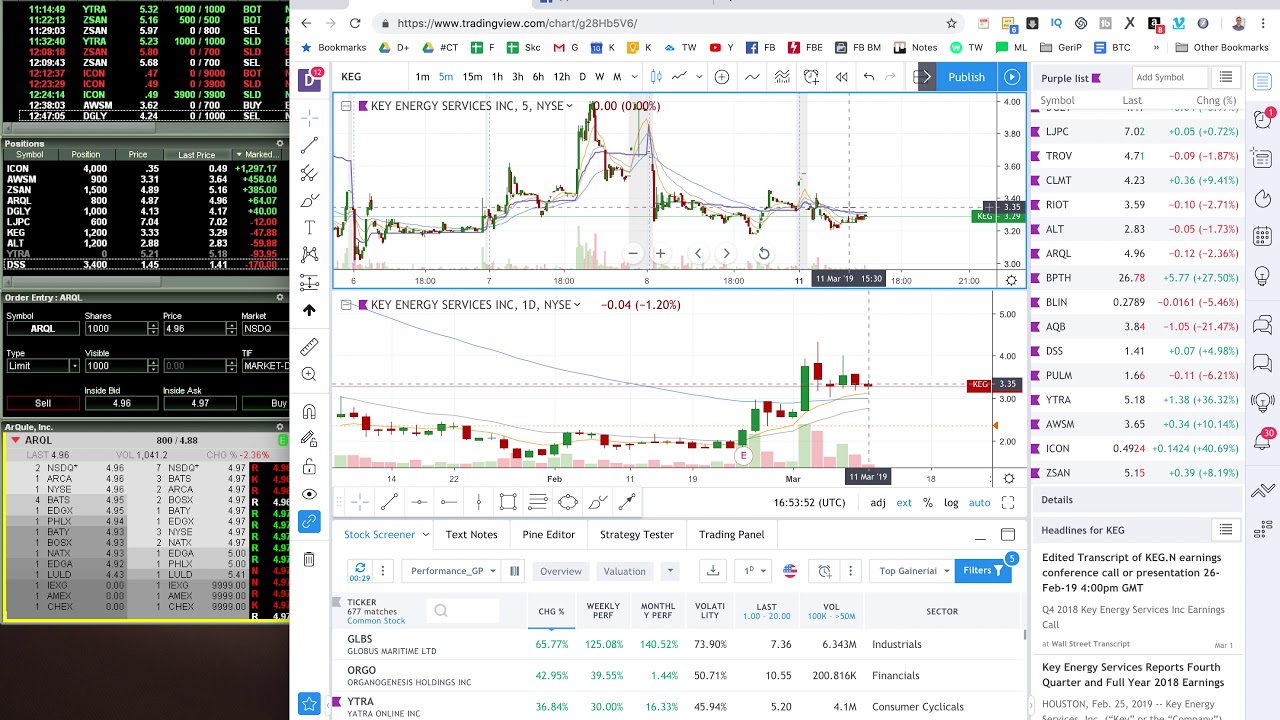
Task: Open the compare add symbol plus icon
Action: [722, 77]
